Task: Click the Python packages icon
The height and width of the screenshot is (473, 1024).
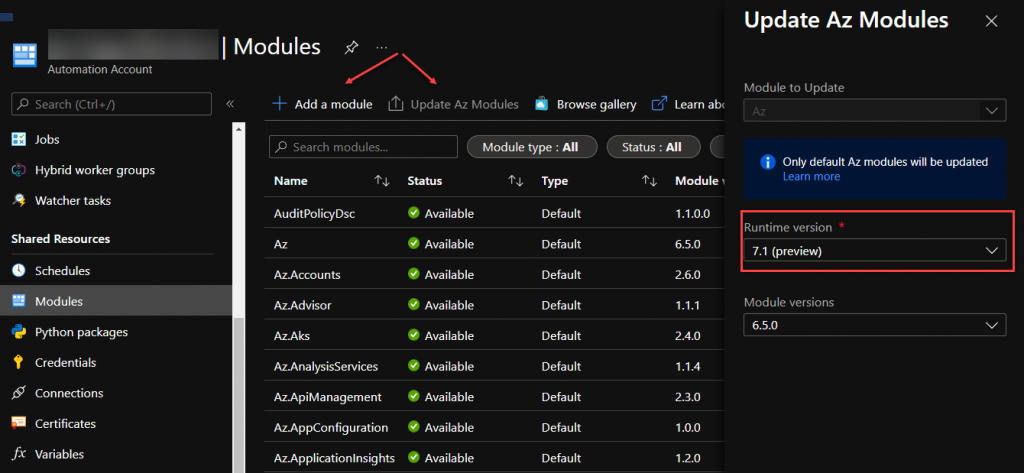Action: pos(19,332)
